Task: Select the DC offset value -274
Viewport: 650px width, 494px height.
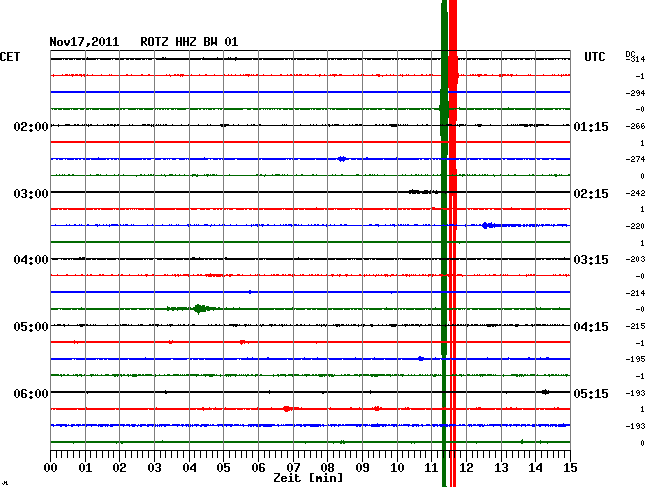Action: coord(635,159)
